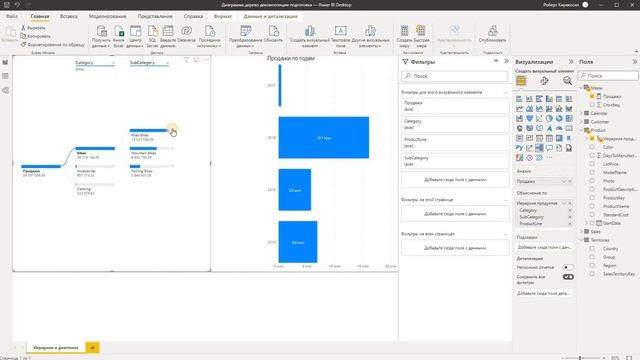
Task: Add a new report page
Action: point(92,347)
